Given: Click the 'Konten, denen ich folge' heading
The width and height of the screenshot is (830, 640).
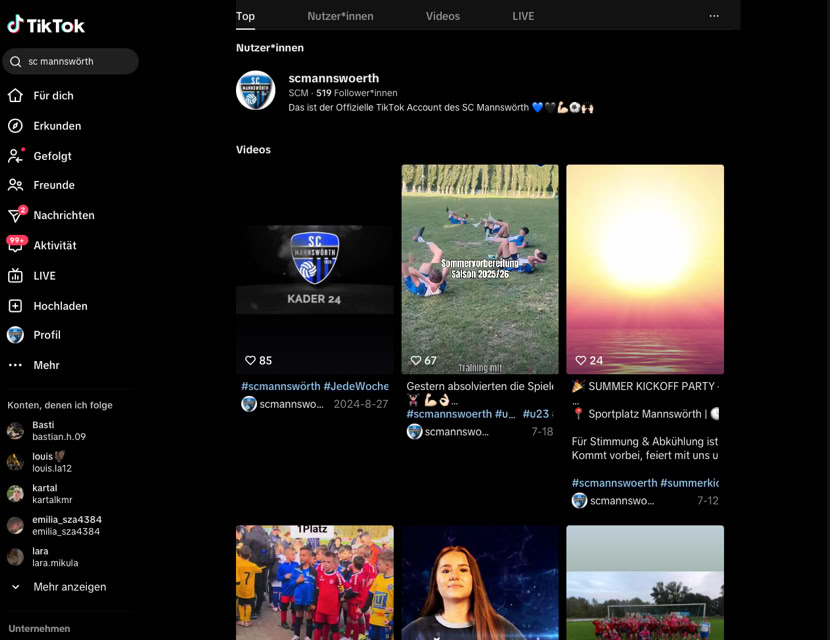Looking at the screenshot, I should coord(60,405).
